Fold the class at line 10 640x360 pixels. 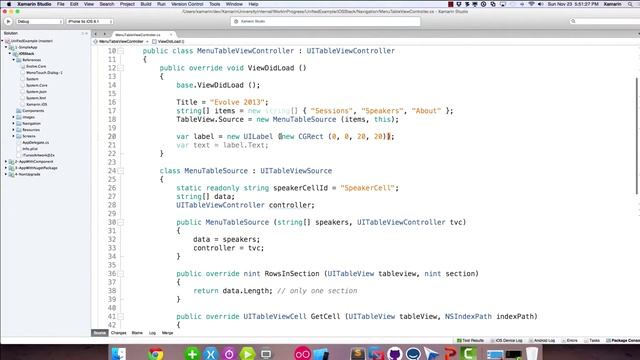click(x=121, y=51)
